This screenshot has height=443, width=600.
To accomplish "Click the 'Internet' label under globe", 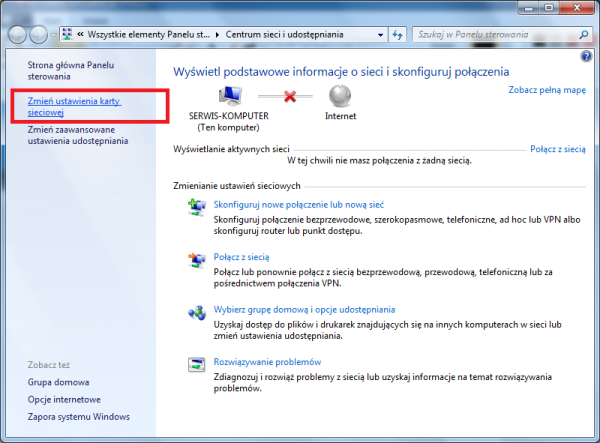I will tap(341, 116).
